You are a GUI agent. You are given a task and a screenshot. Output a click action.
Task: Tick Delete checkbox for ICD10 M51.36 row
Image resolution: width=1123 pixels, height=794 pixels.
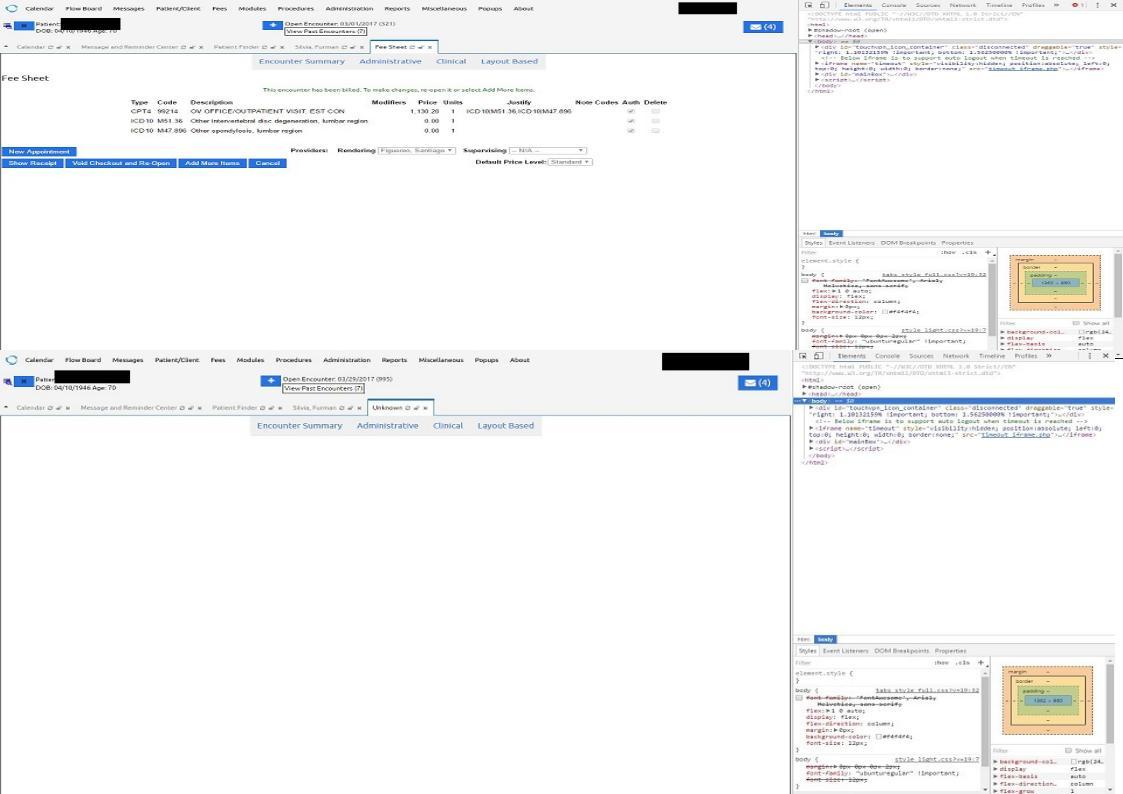click(x=655, y=121)
